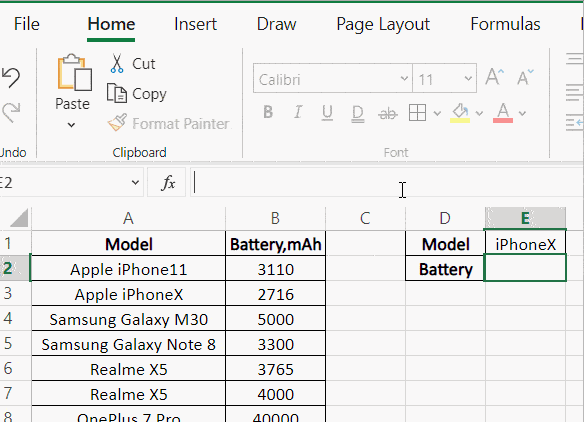Select the 'Battery' label in column D

point(445,269)
